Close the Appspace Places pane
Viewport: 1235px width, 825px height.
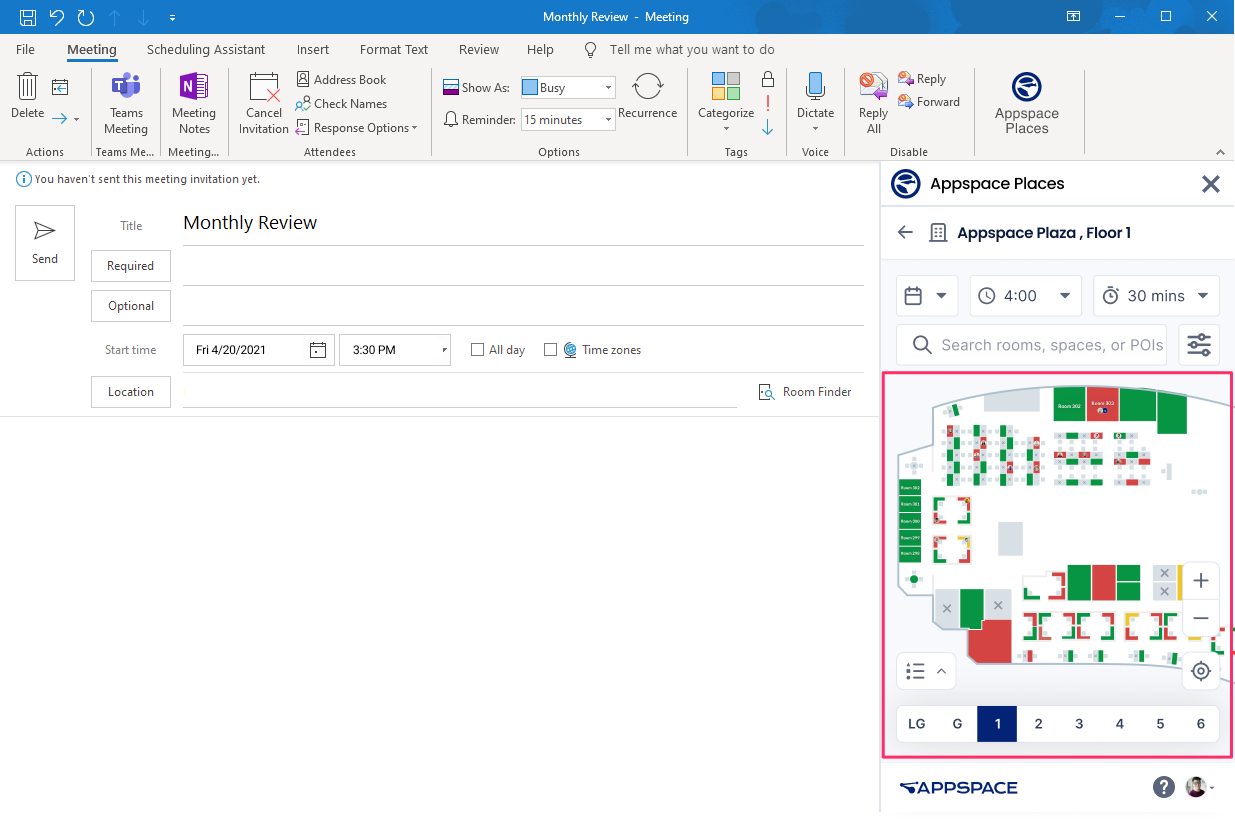click(x=1211, y=184)
